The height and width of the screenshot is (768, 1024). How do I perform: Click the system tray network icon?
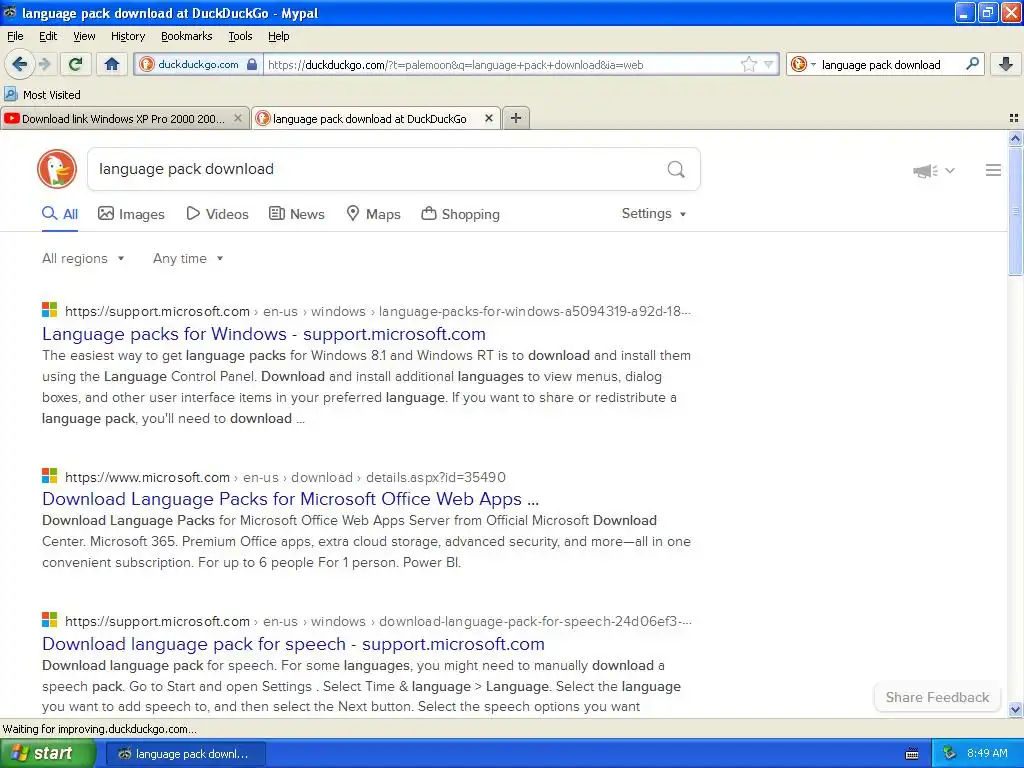tap(949, 754)
